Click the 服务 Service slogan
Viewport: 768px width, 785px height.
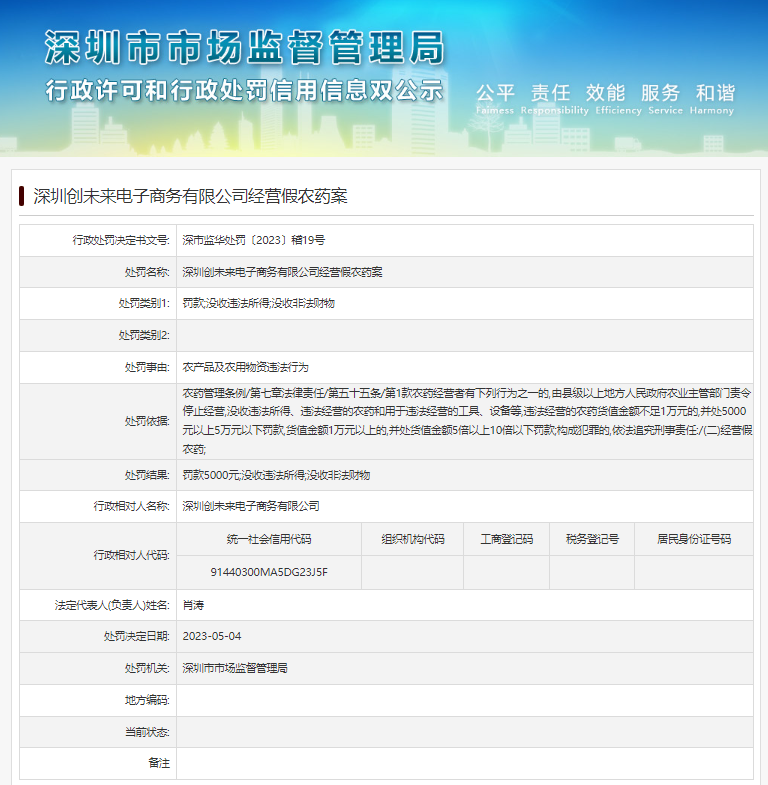665,99
